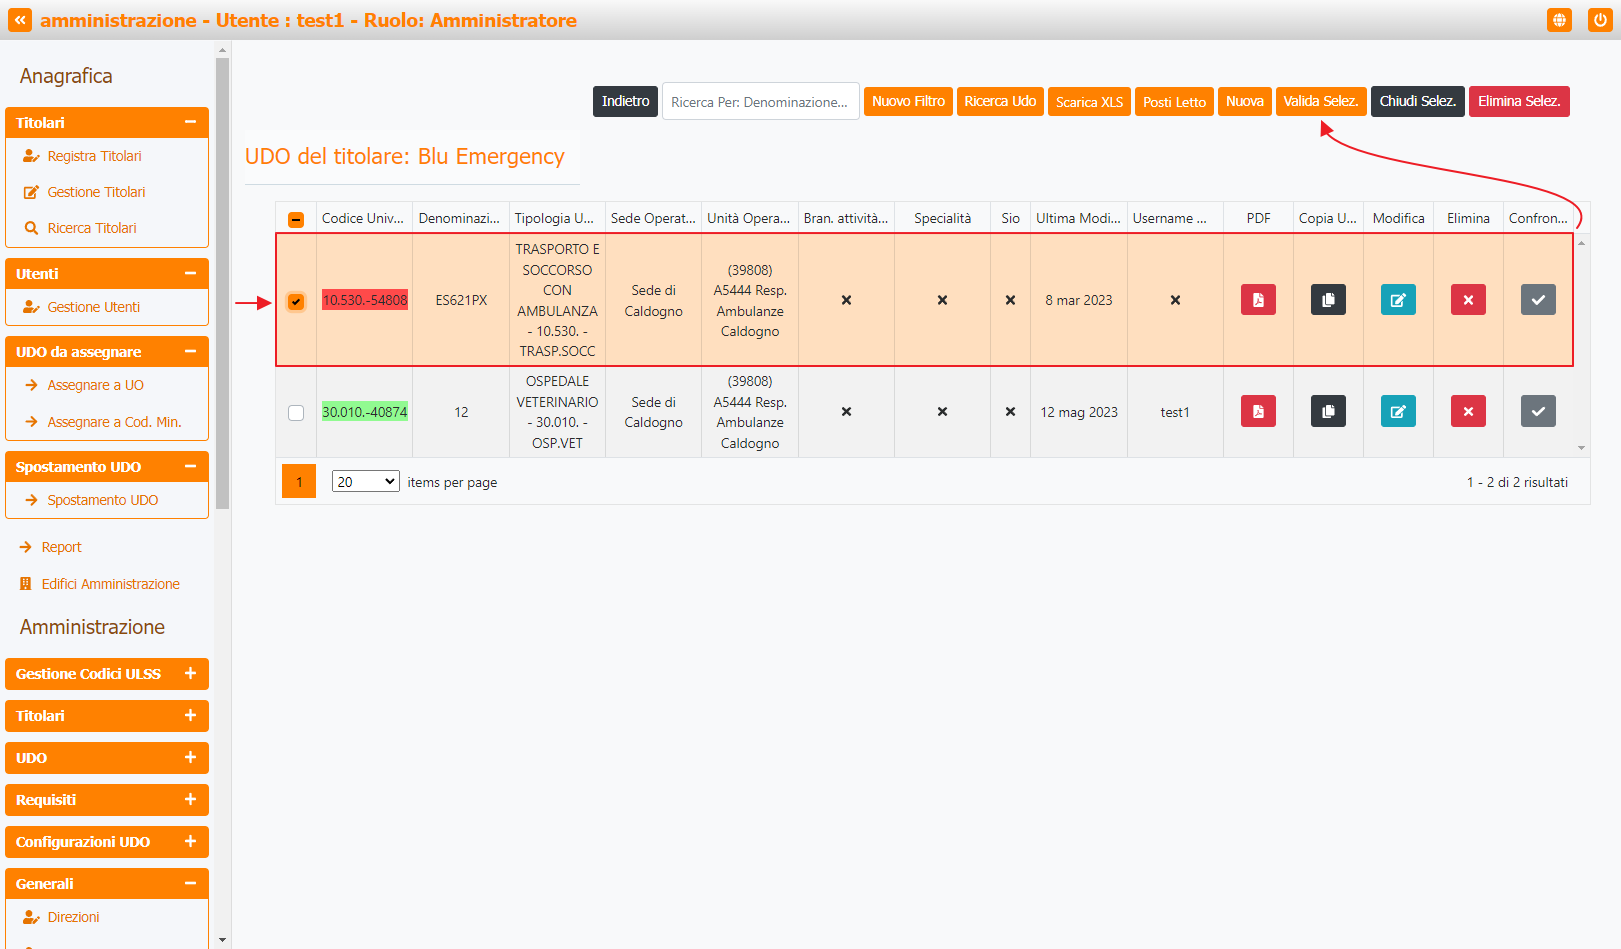Open Gestione Titolari in the sidebar
The width and height of the screenshot is (1621, 949).
(96, 192)
